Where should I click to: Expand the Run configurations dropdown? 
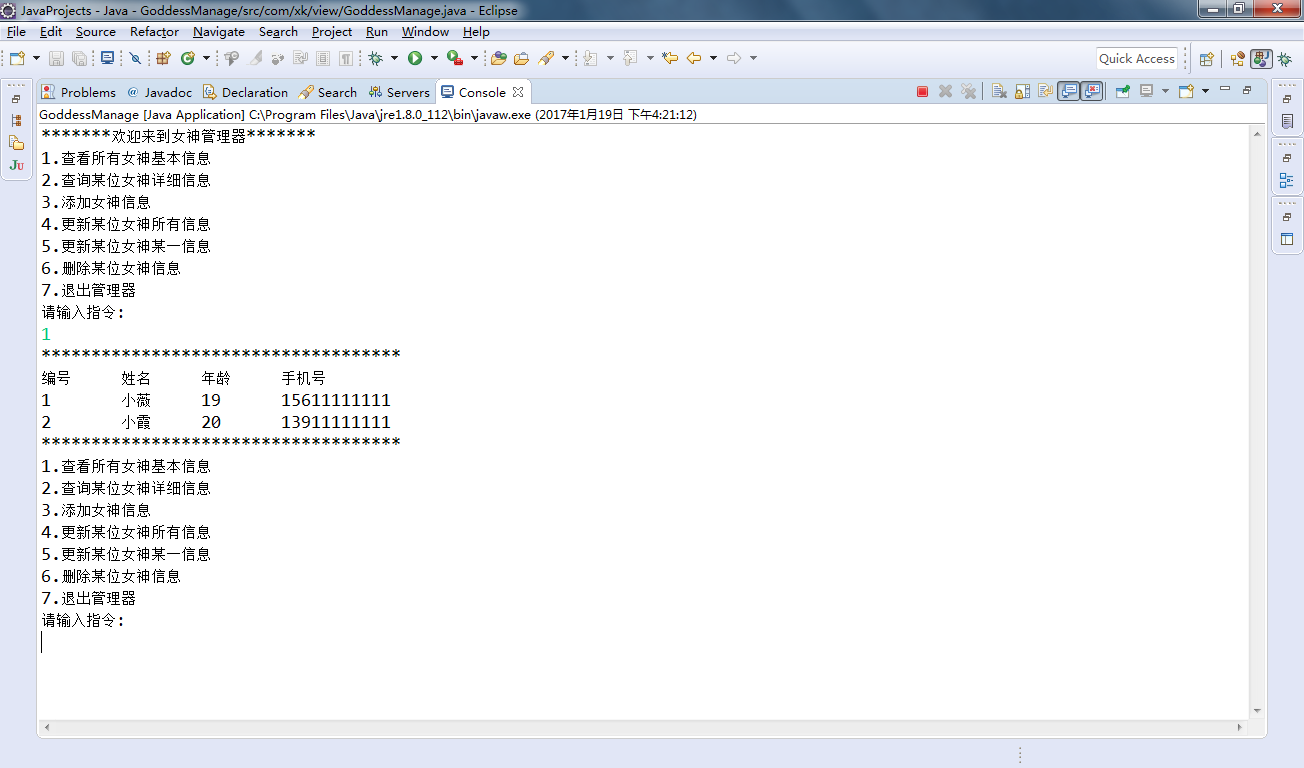click(434, 58)
